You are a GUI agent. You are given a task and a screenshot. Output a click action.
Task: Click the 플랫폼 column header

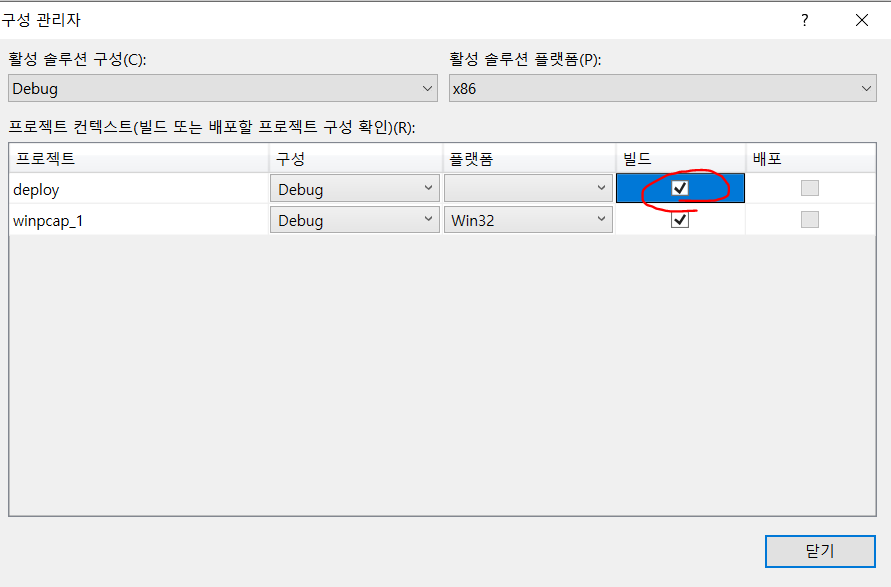coord(530,158)
